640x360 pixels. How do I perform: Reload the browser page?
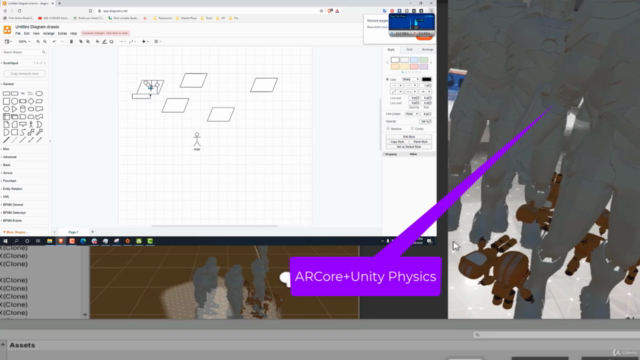coord(19,11)
